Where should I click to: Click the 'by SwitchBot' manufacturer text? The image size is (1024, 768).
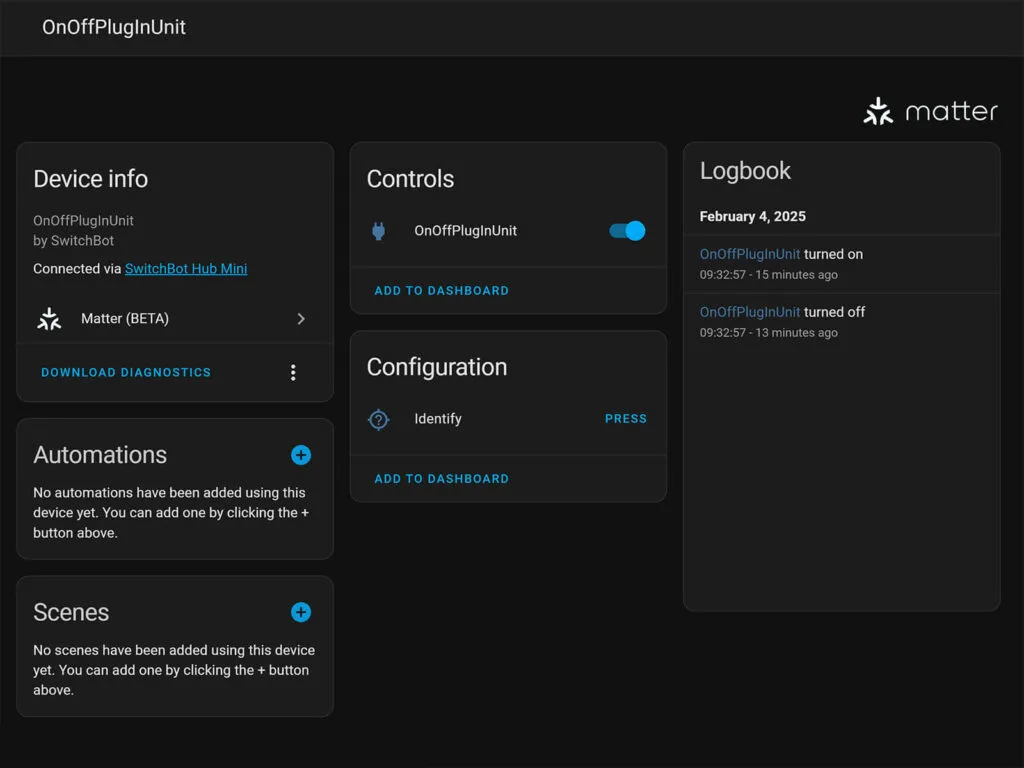tap(74, 240)
